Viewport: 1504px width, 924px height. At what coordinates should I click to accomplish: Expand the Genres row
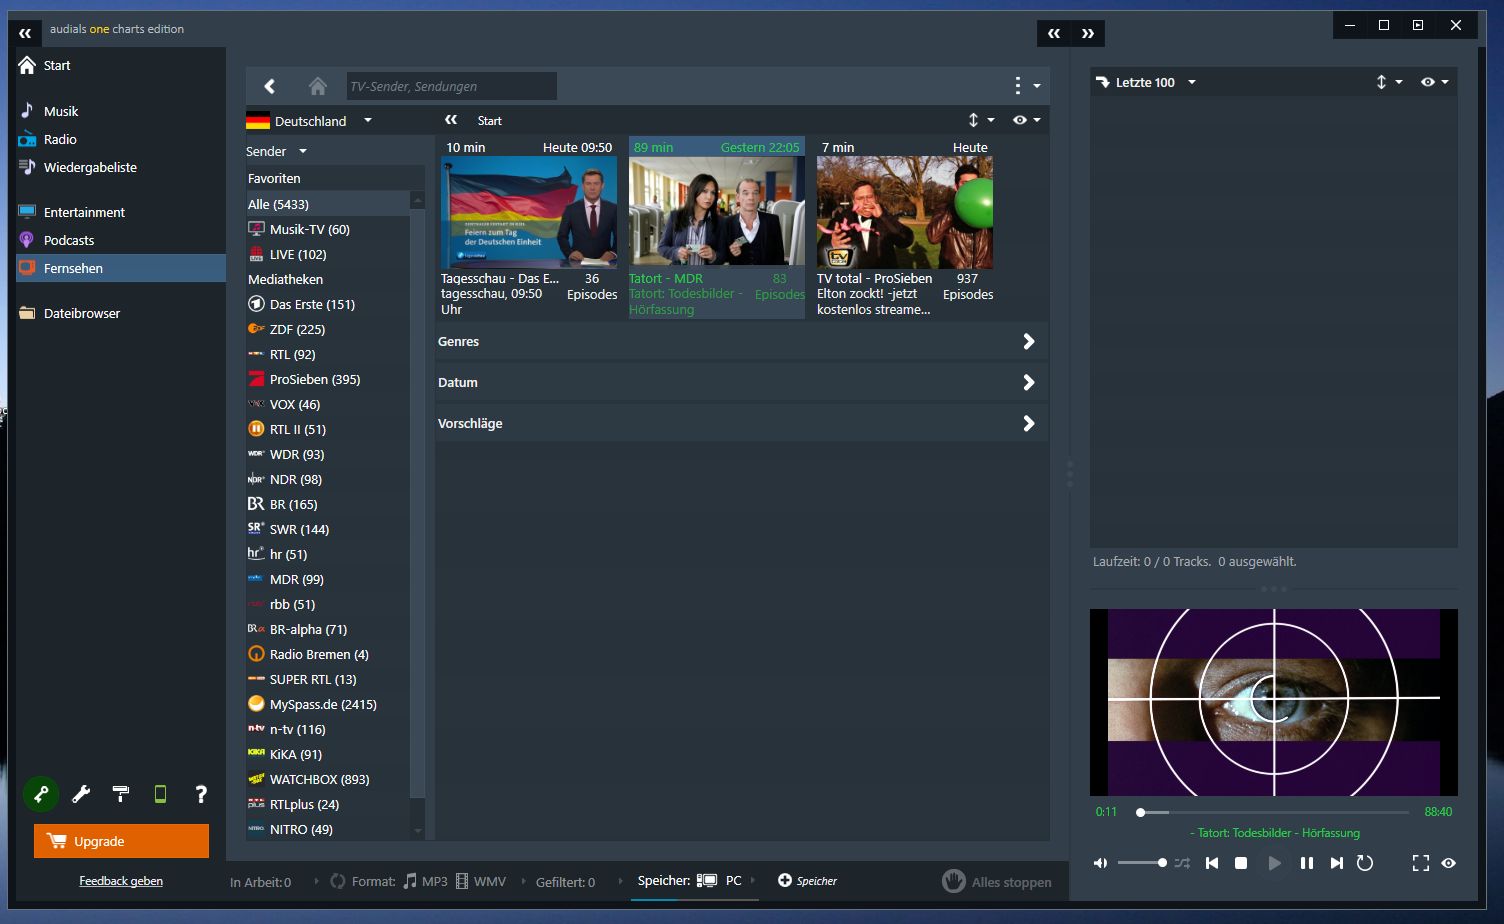[741, 341]
